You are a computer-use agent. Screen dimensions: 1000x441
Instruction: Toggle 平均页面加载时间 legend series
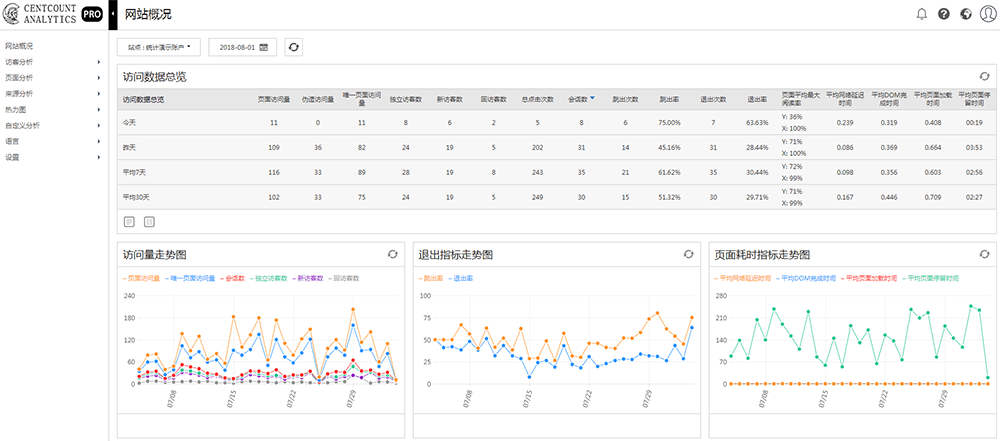point(868,278)
